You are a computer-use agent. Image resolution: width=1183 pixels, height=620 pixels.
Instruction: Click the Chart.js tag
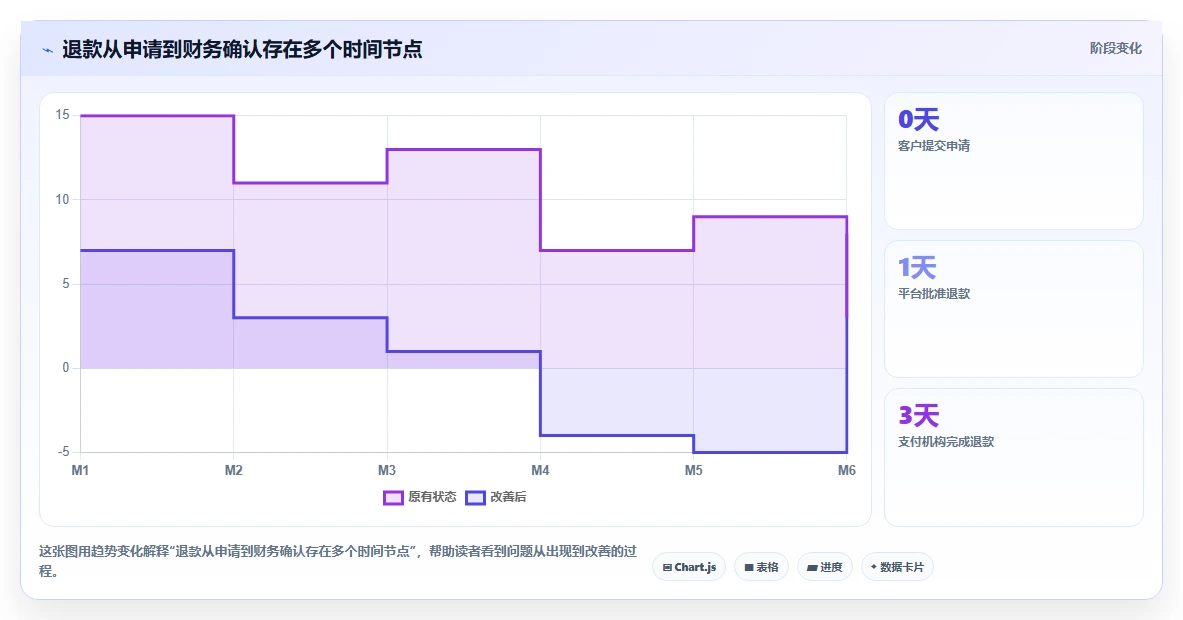pyautogui.click(x=689, y=567)
